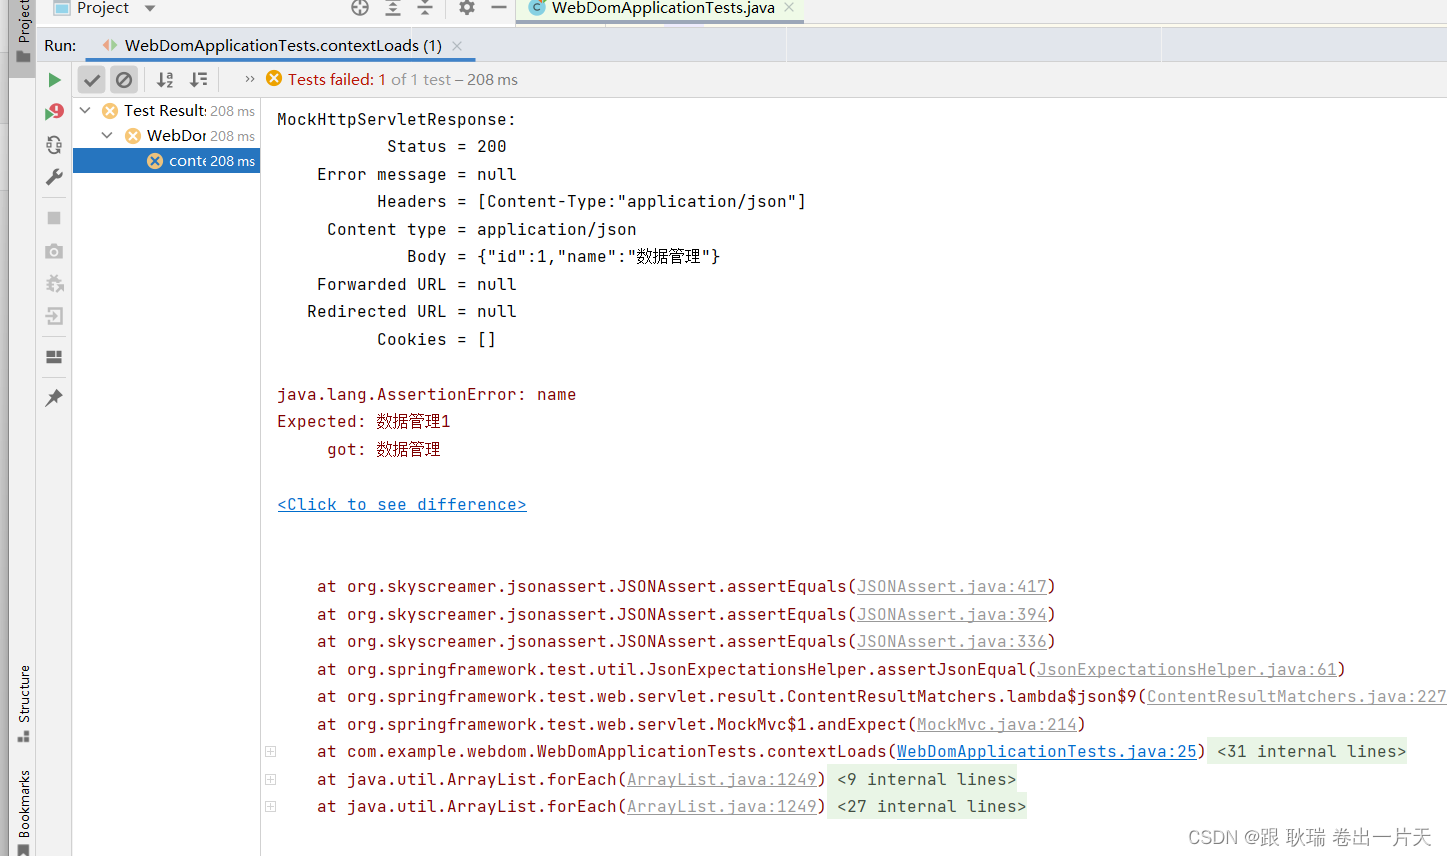
Task: Expand all in Project panel
Action: [393, 8]
